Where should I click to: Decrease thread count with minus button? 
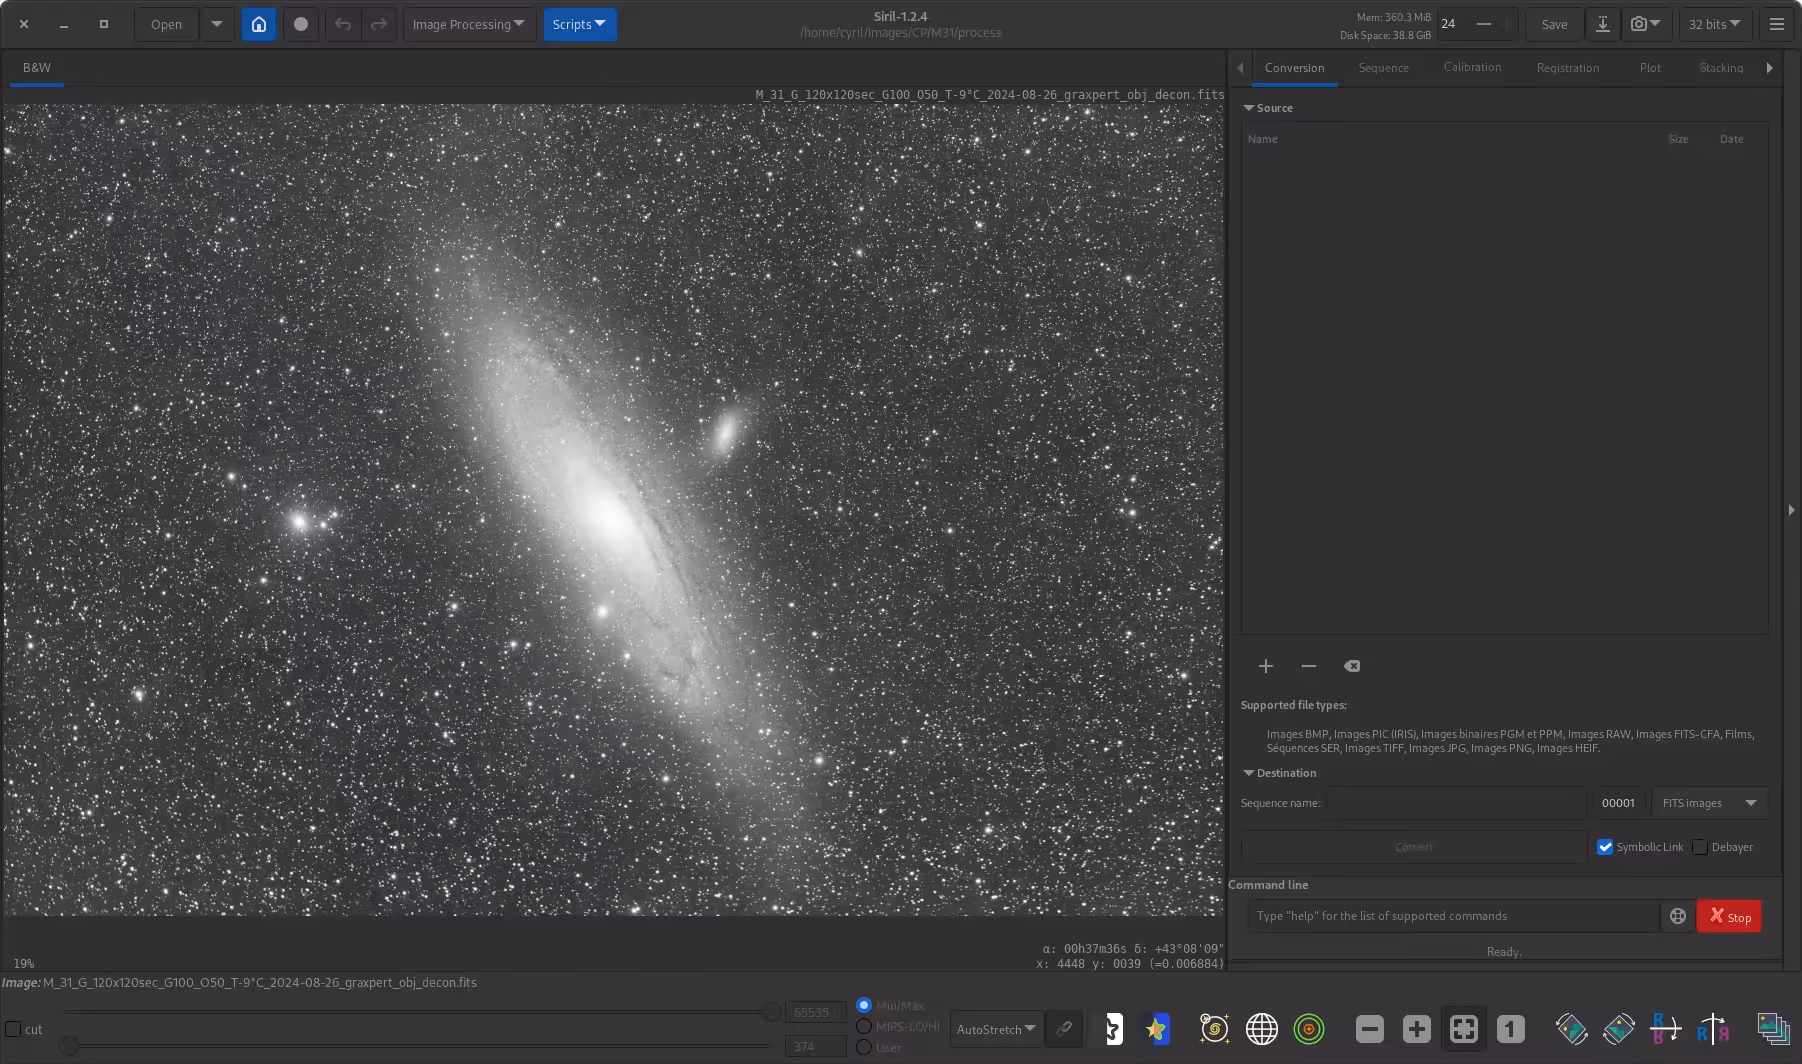tap(1484, 24)
